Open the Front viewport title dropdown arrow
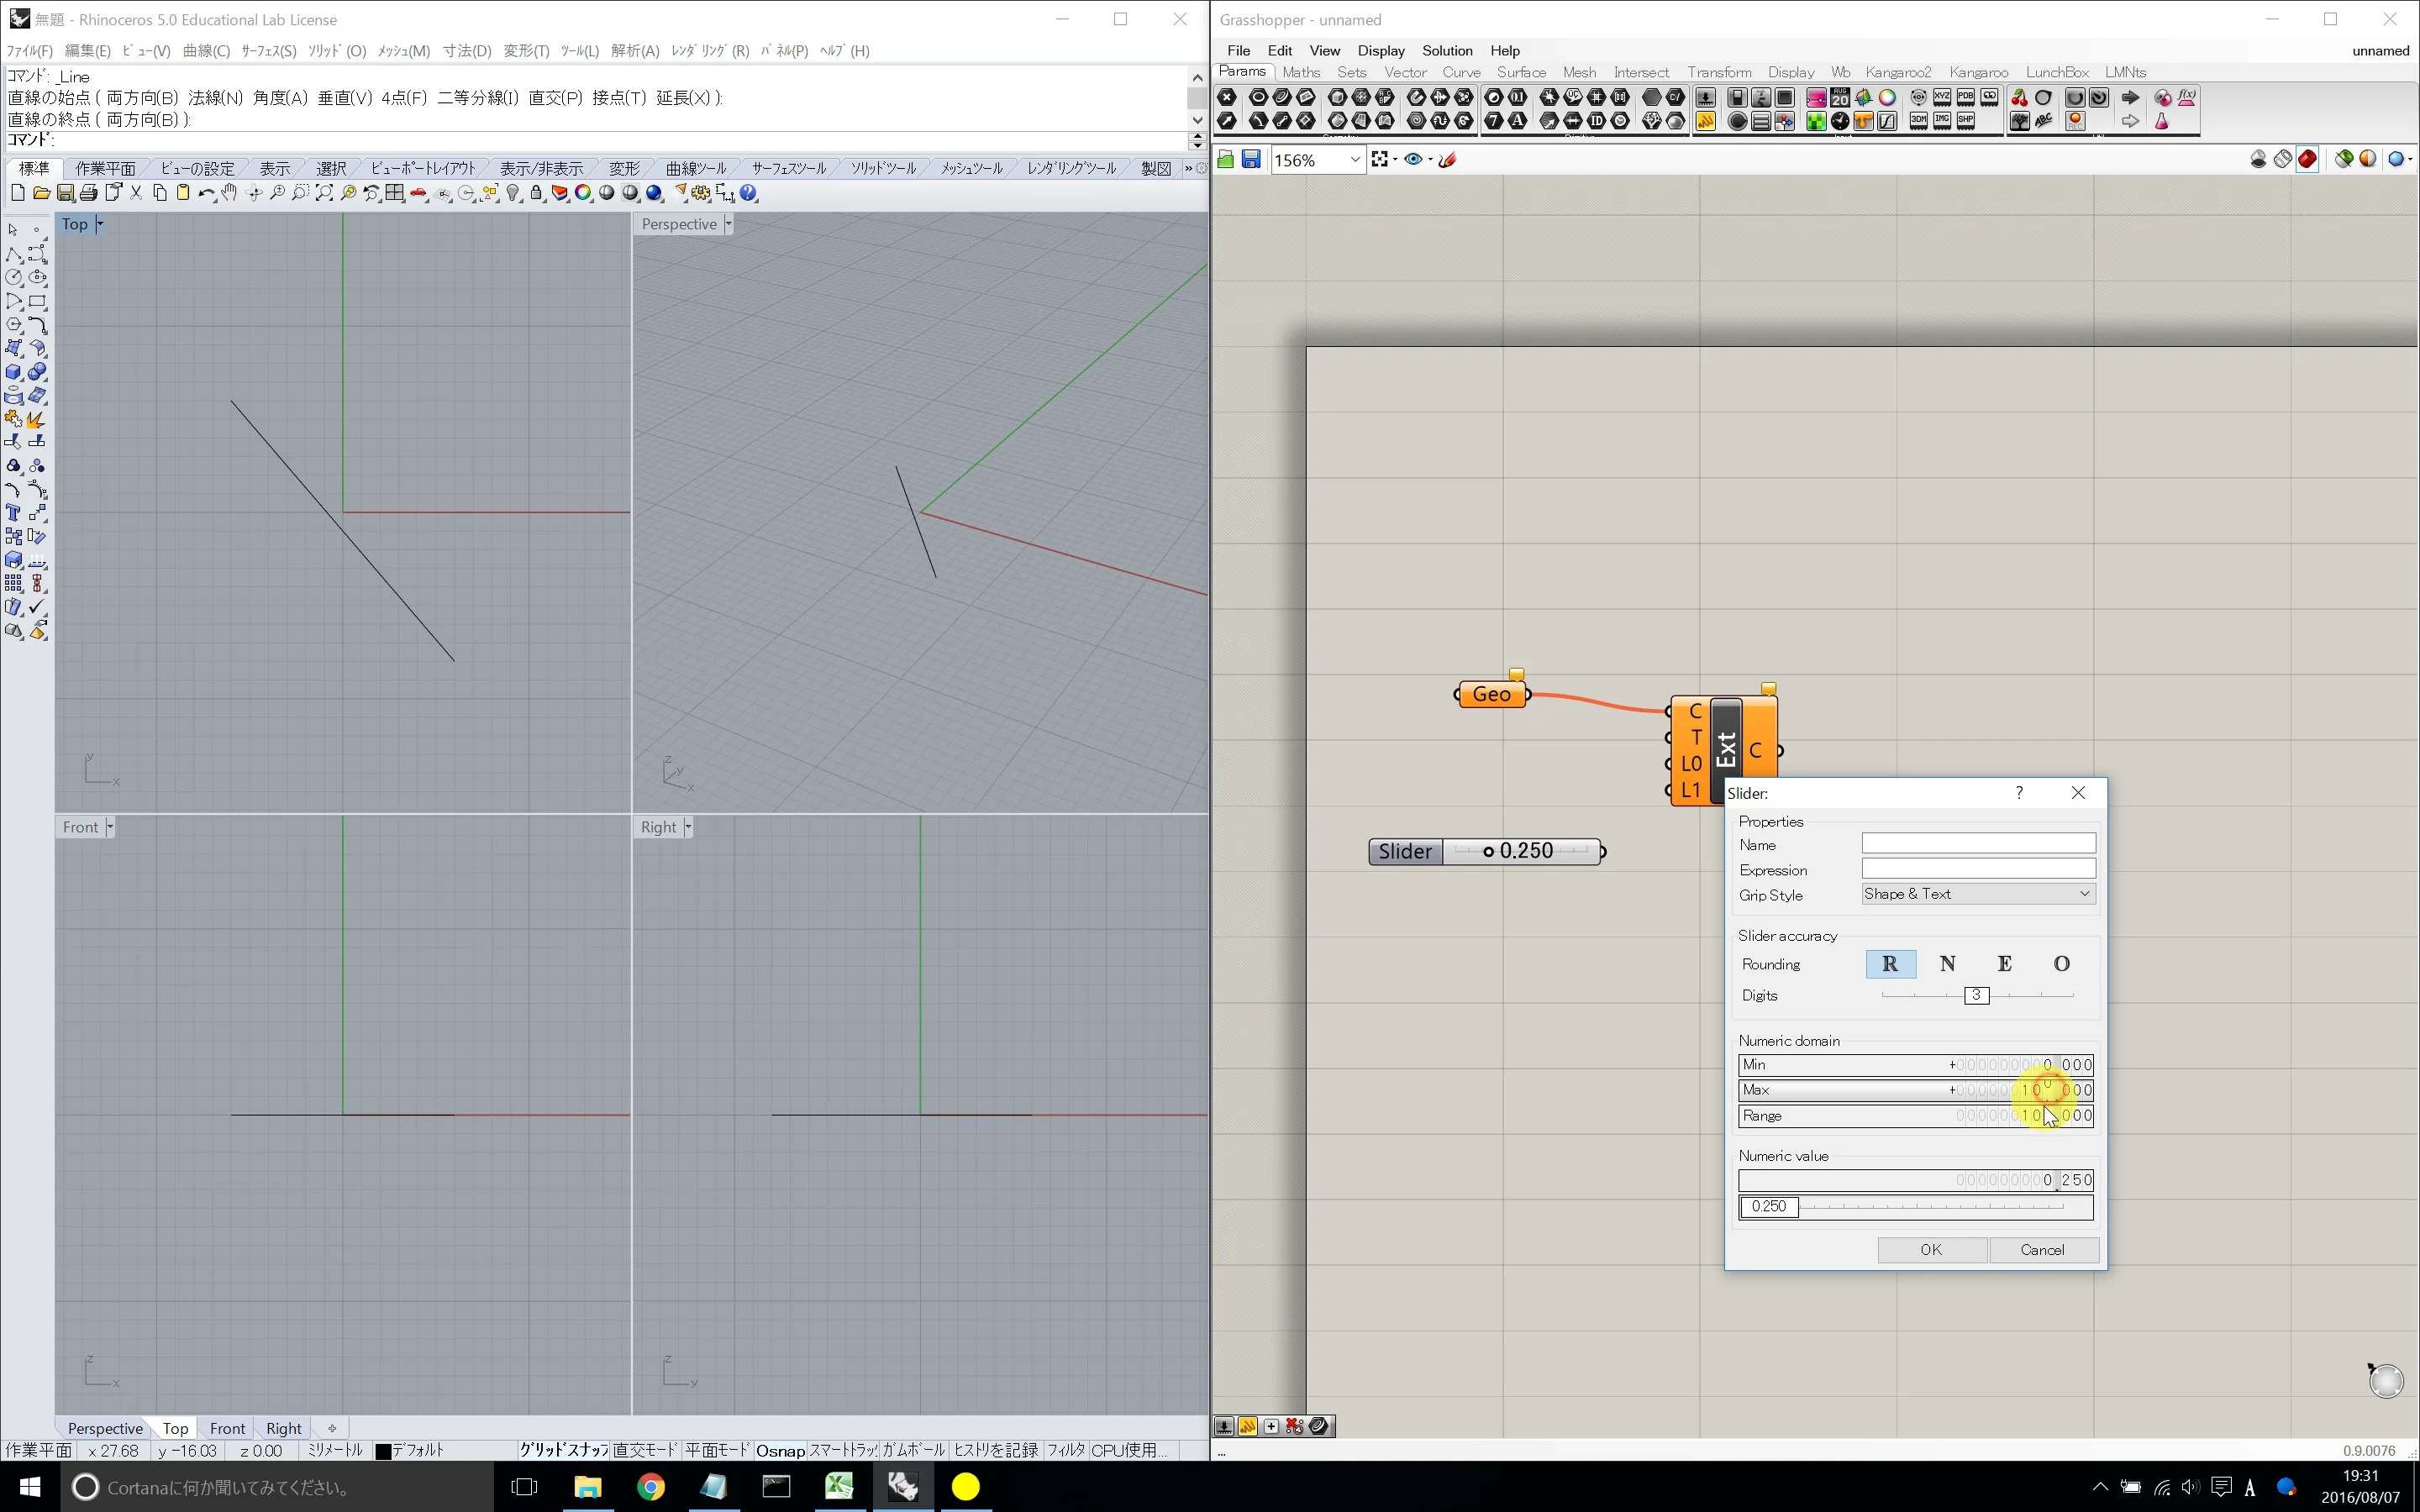The width and height of the screenshot is (2420, 1512). pos(109,827)
